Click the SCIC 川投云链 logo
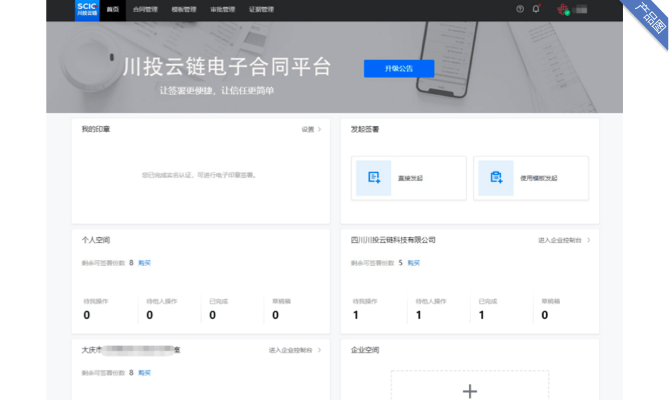 87,9
